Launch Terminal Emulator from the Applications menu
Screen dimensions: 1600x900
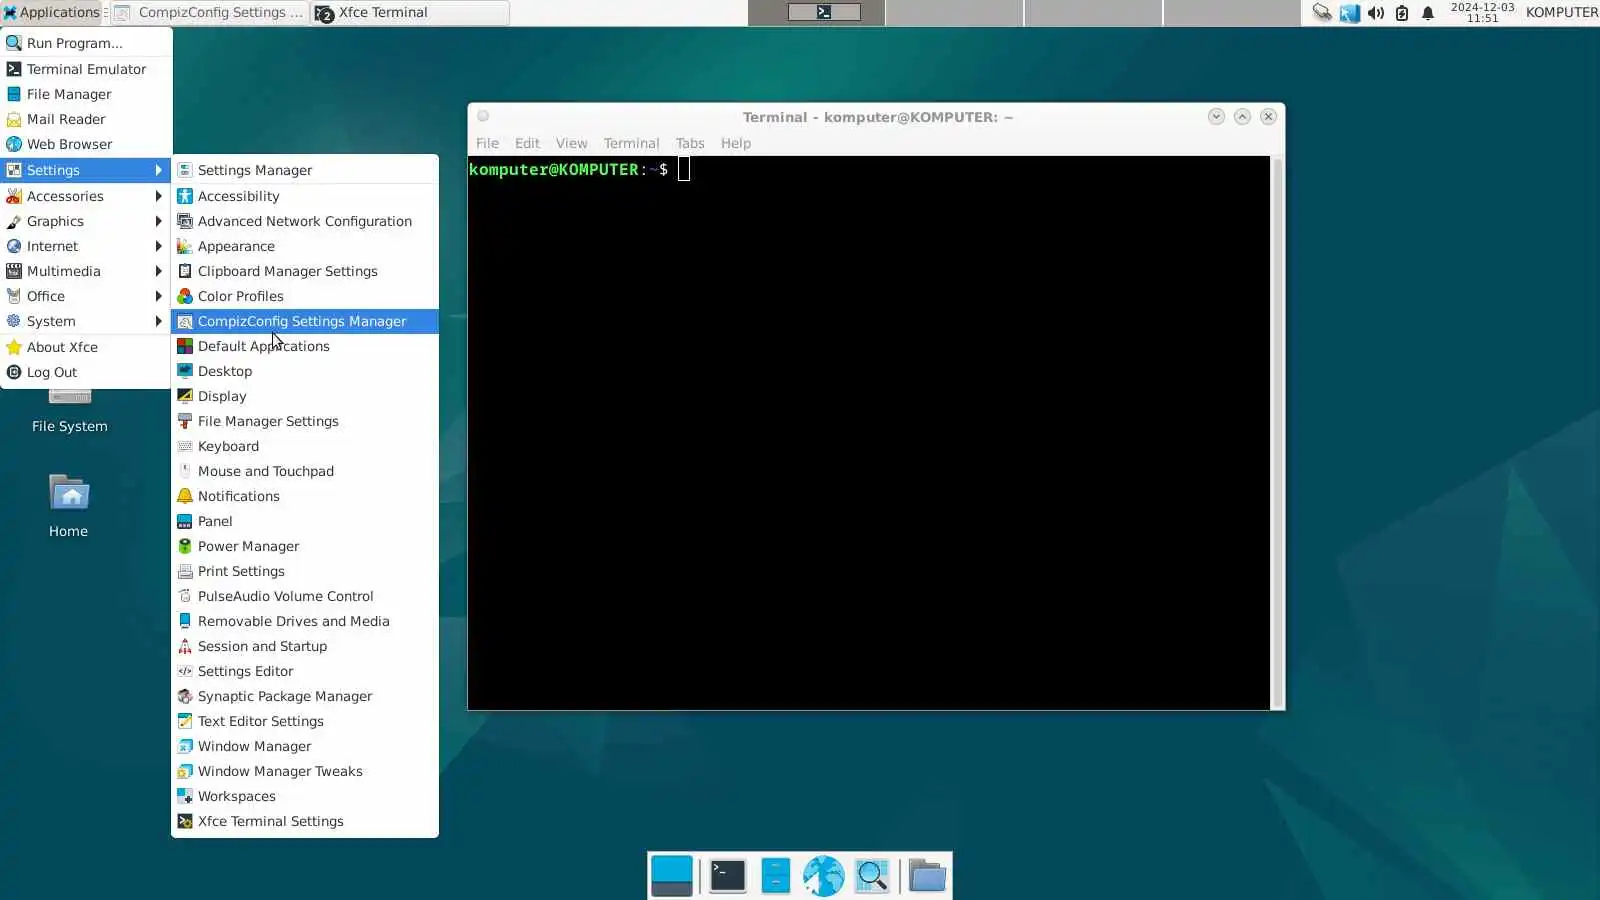(x=86, y=69)
